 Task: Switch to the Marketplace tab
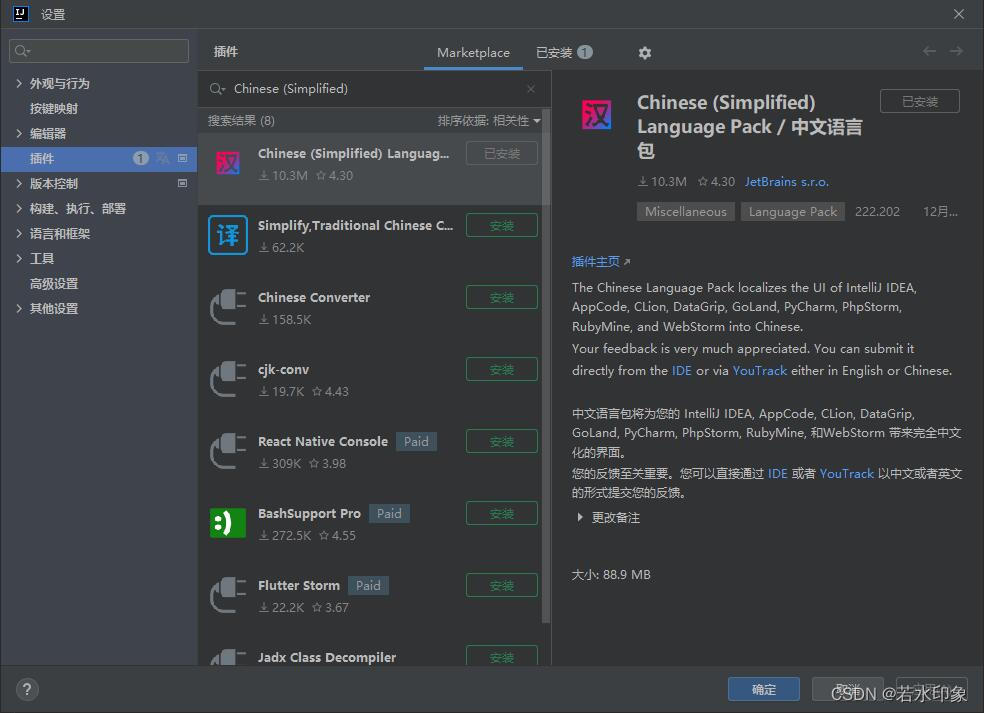pyautogui.click(x=473, y=53)
